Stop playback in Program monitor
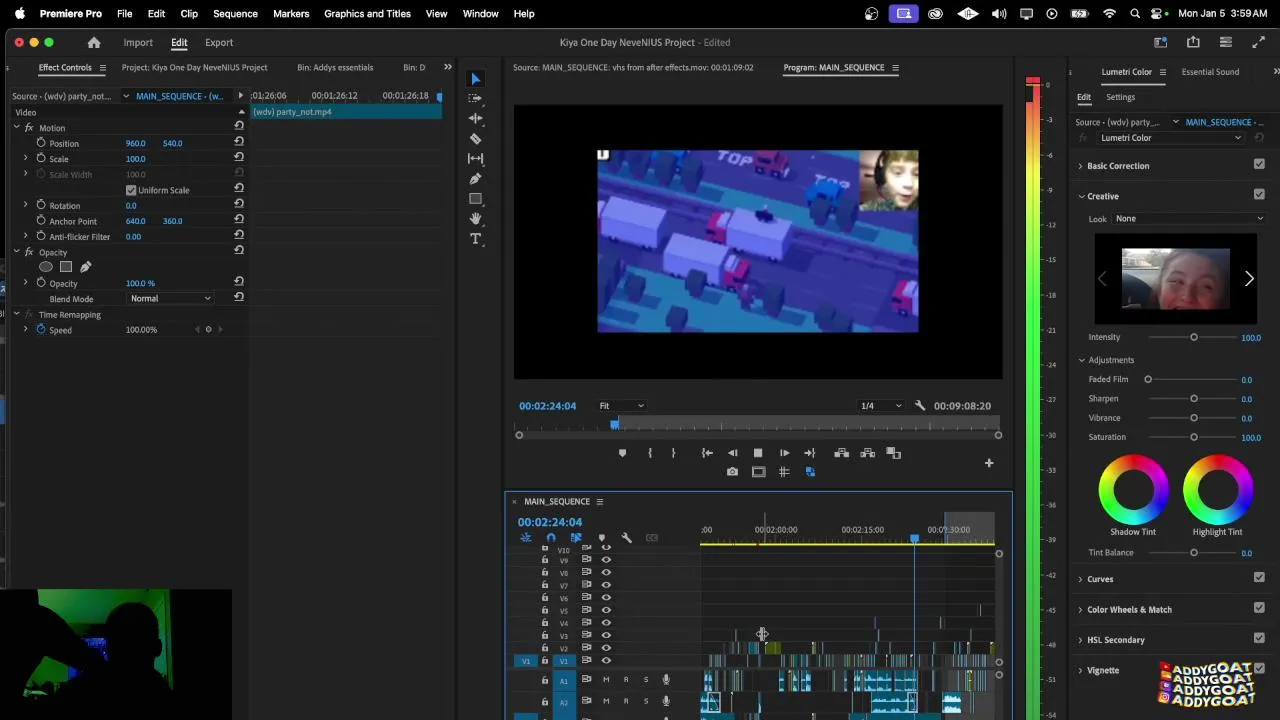This screenshot has height=720, width=1280. tap(758, 453)
